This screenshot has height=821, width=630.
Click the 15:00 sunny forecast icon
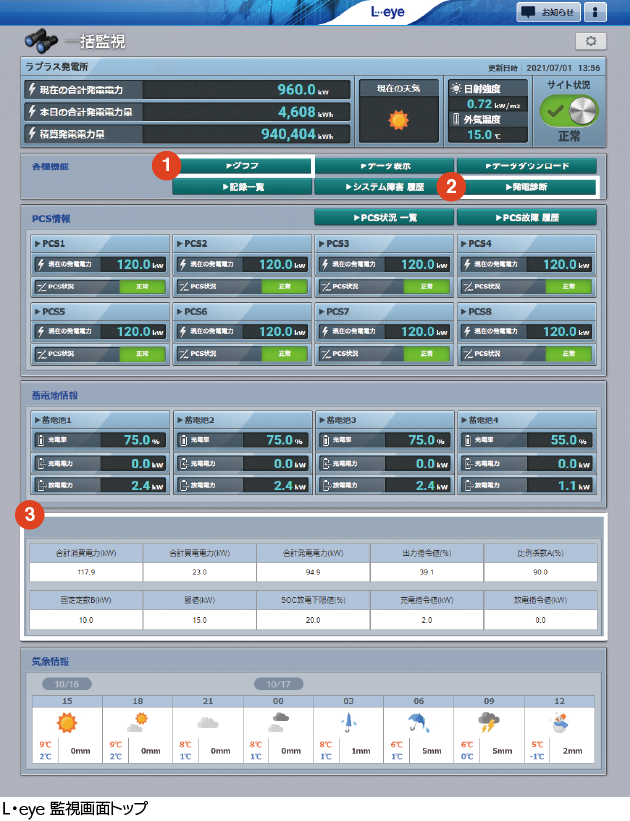[x=66, y=723]
